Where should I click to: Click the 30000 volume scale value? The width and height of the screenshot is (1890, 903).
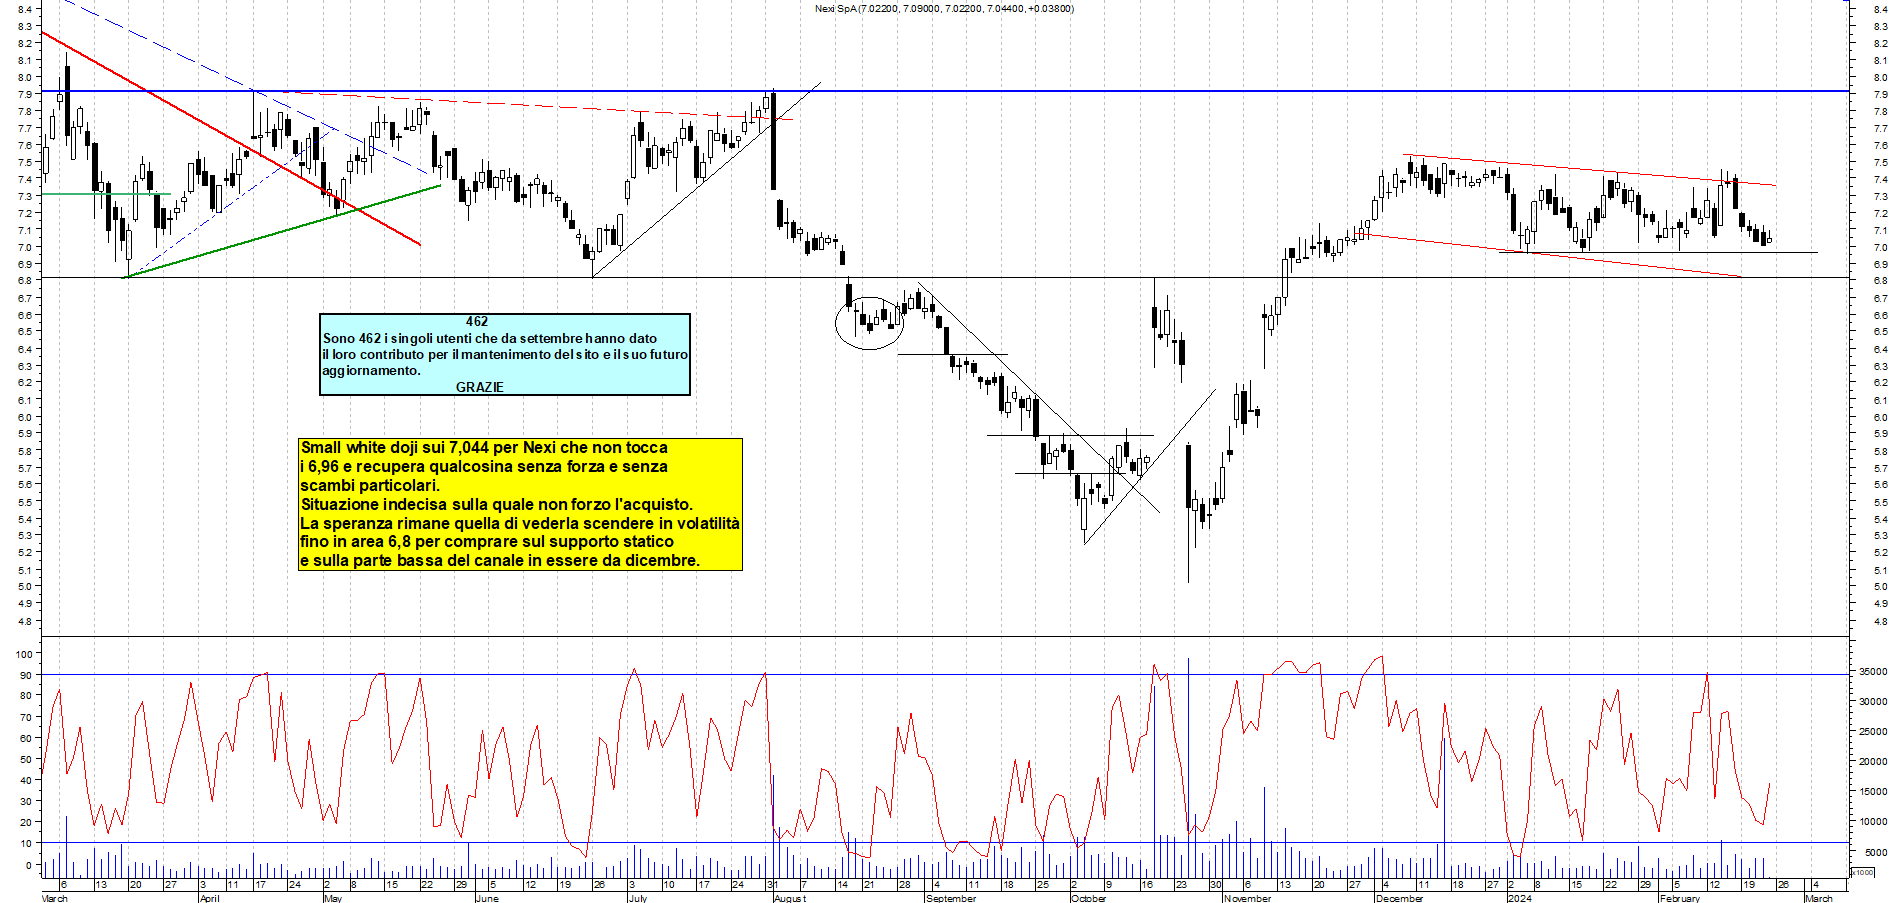[x=1873, y=702]
